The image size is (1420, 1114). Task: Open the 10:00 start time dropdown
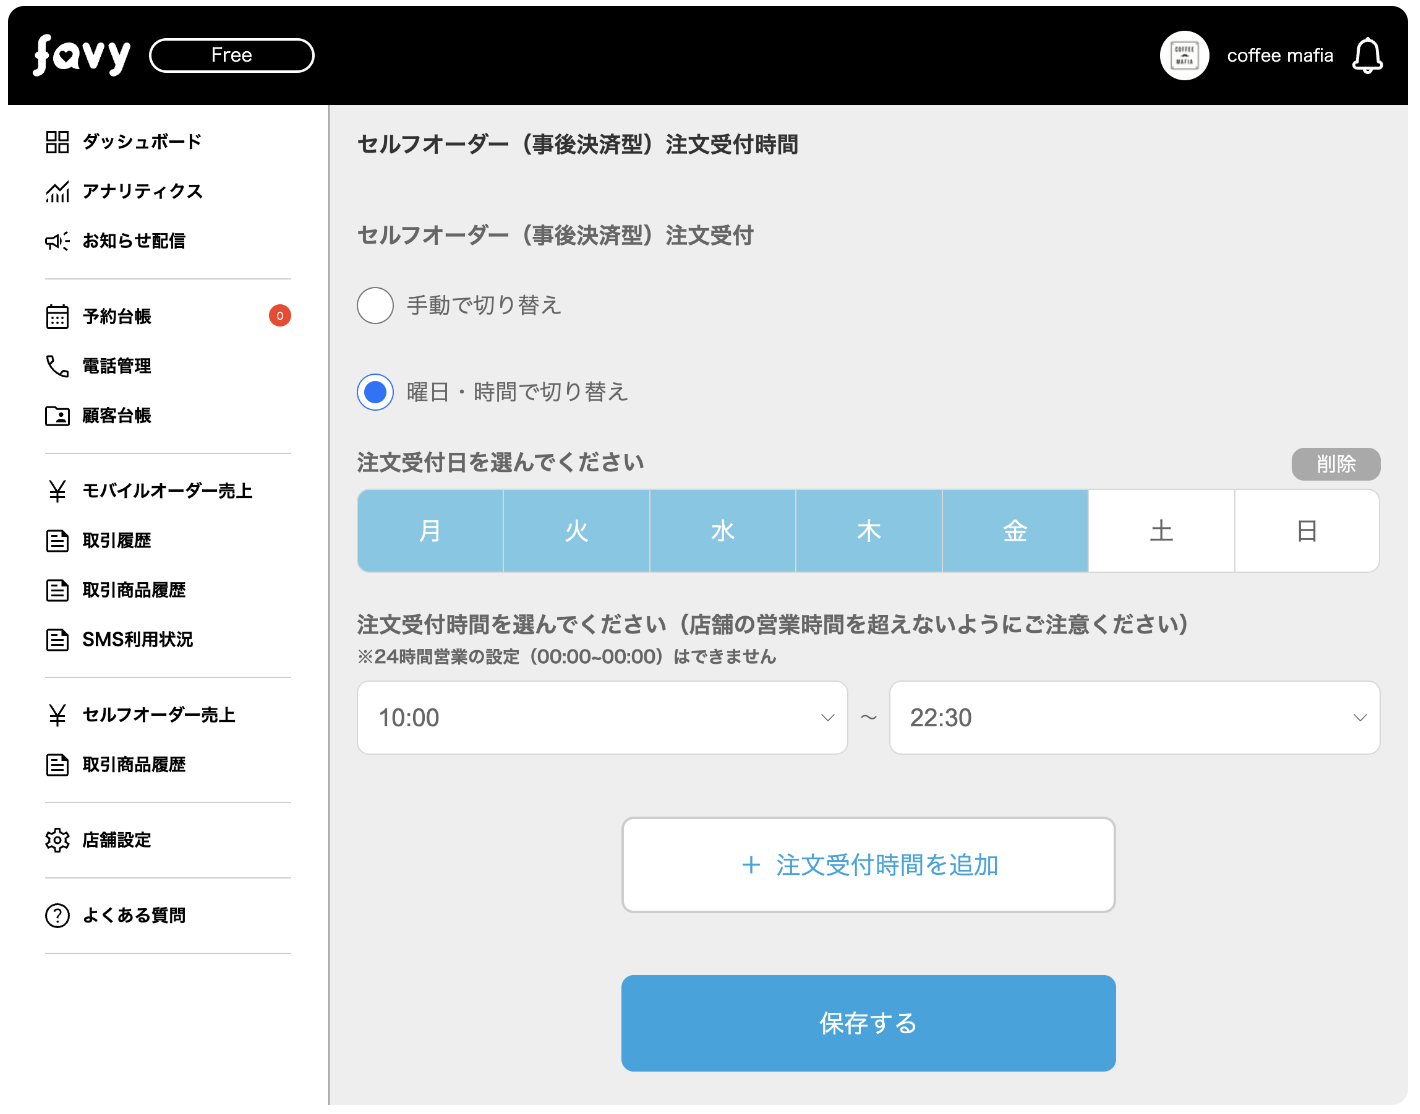click(602, 718)
